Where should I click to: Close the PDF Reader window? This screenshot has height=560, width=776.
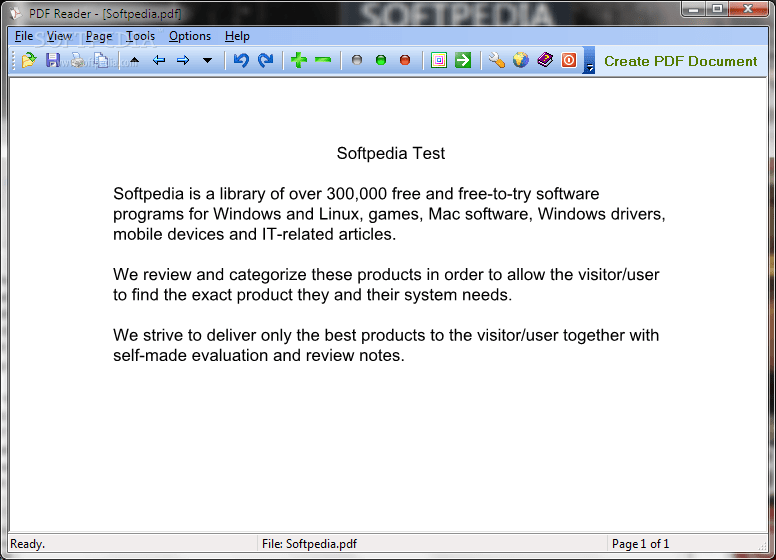(x=748, y=9)
